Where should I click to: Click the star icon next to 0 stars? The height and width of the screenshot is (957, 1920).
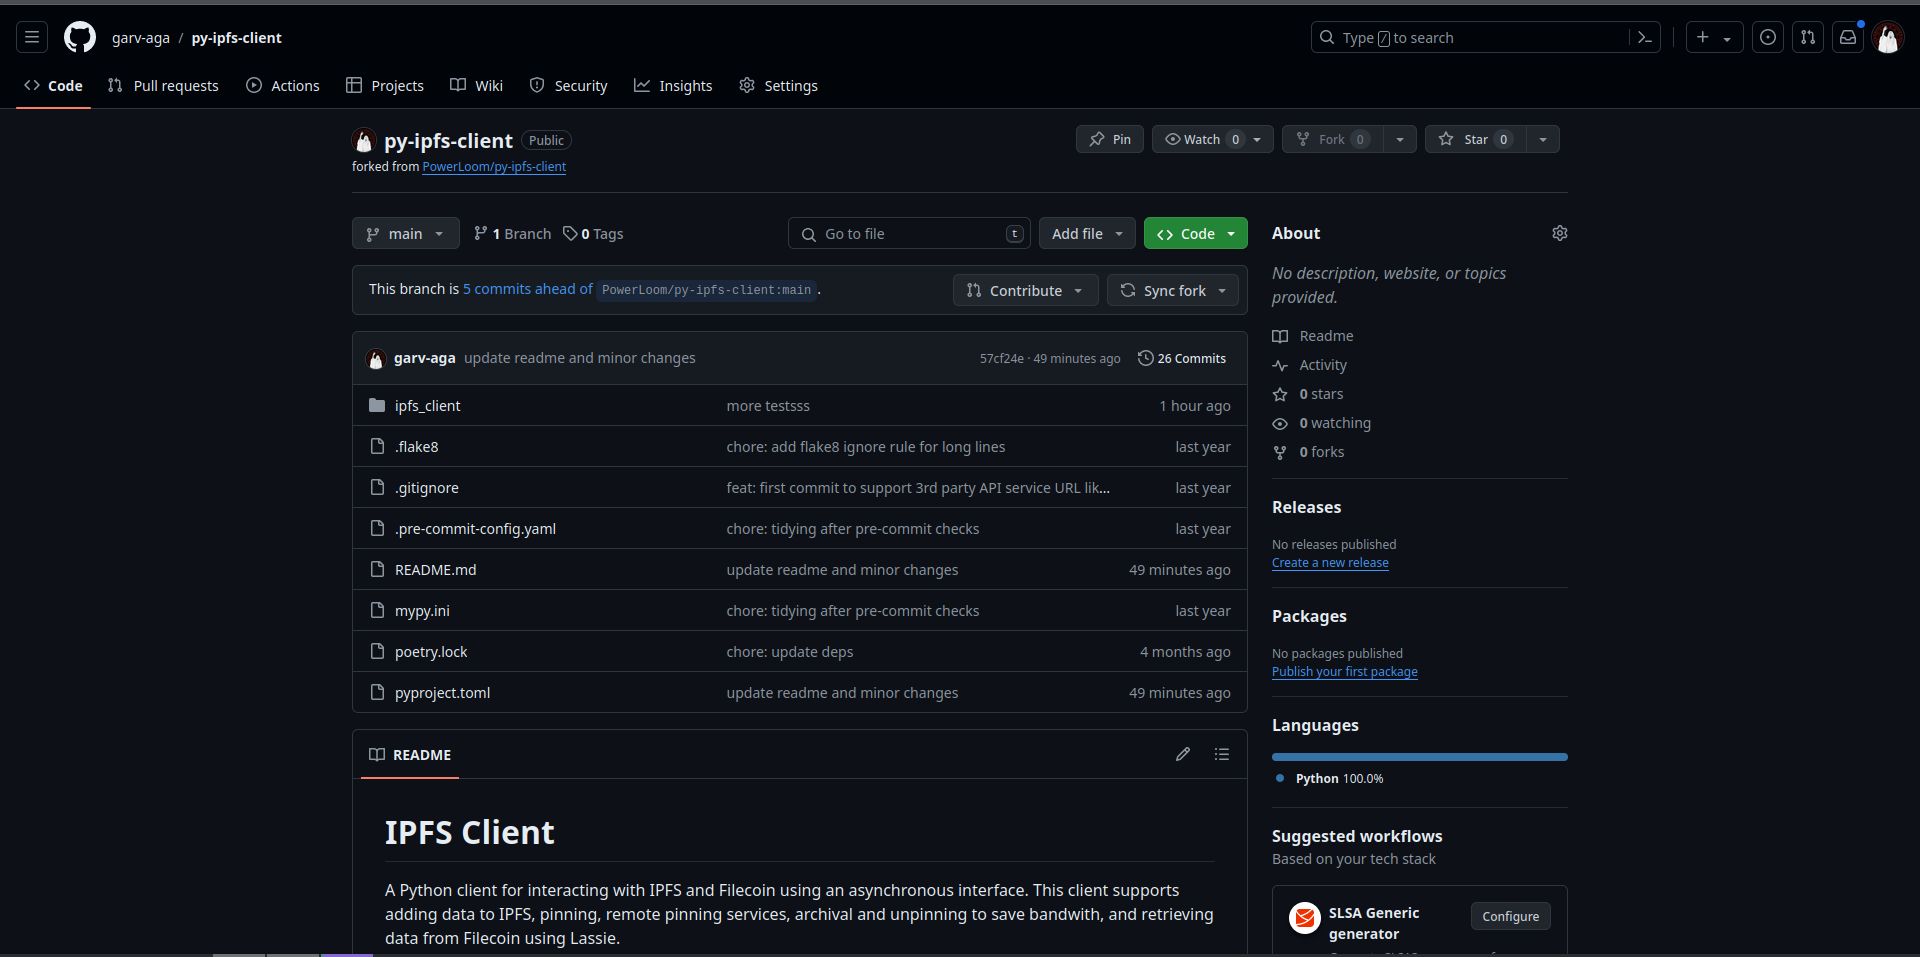click(1280, 394)
